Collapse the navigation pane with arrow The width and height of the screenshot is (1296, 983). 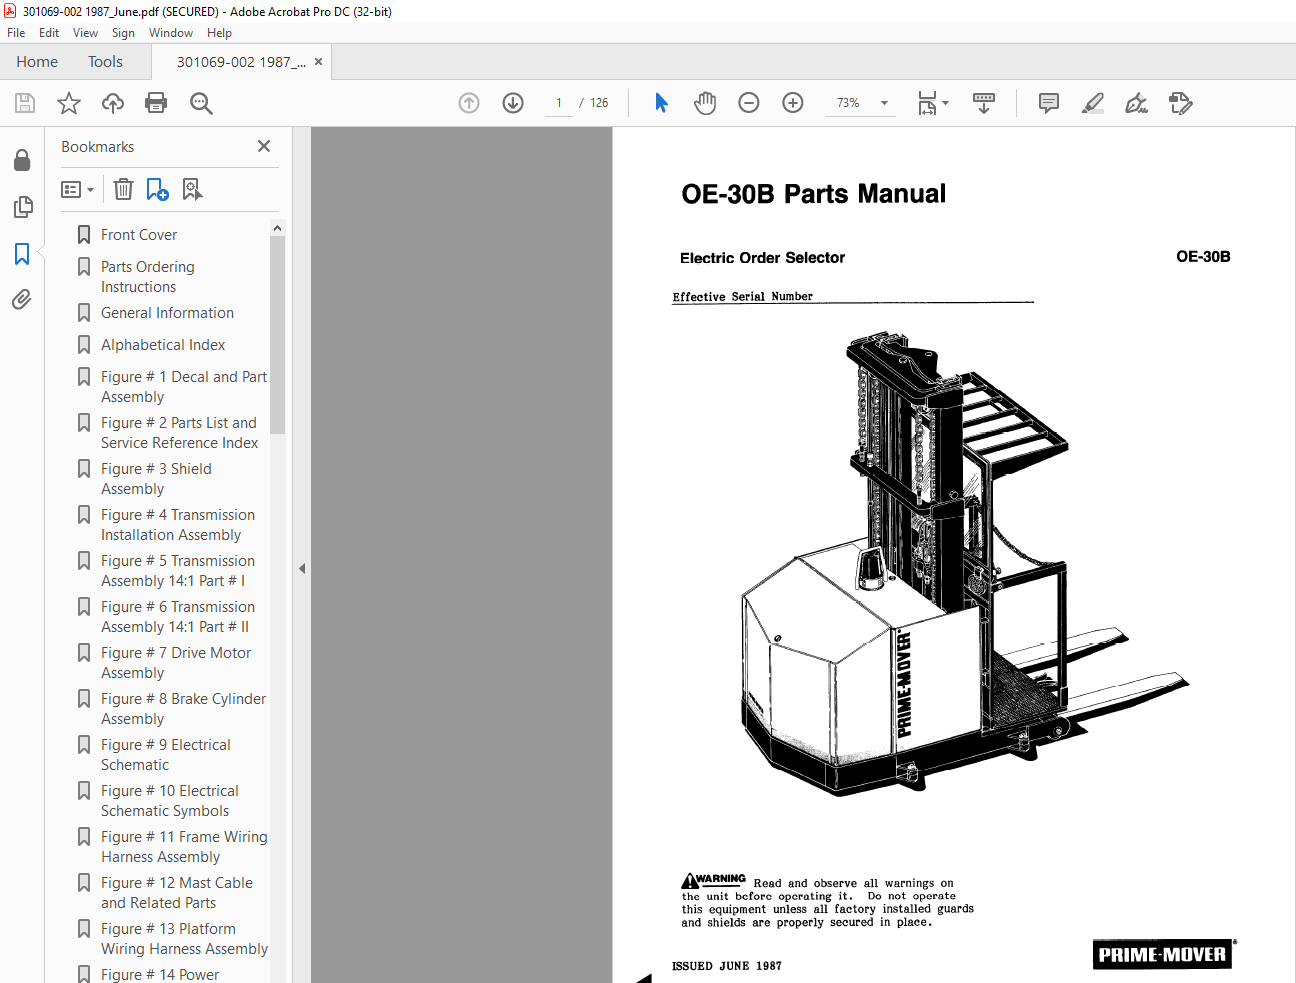[302, 568]
